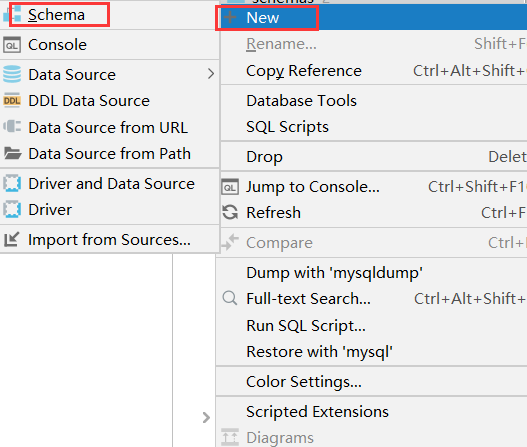Expand the chevron left of Scripted Extensions
The width and height of the screenshot is (527, 447).
(x=206, y=417)
